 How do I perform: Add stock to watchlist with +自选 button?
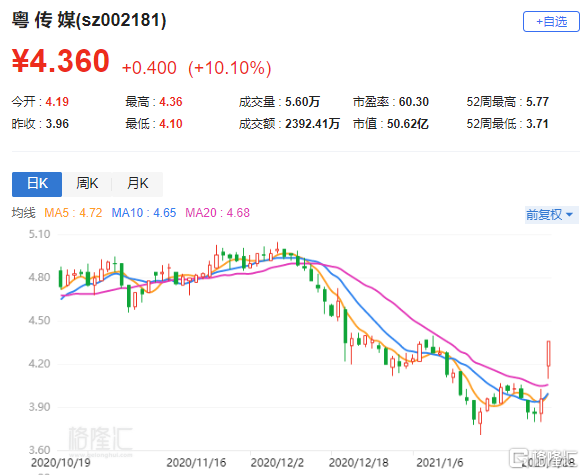551,22
